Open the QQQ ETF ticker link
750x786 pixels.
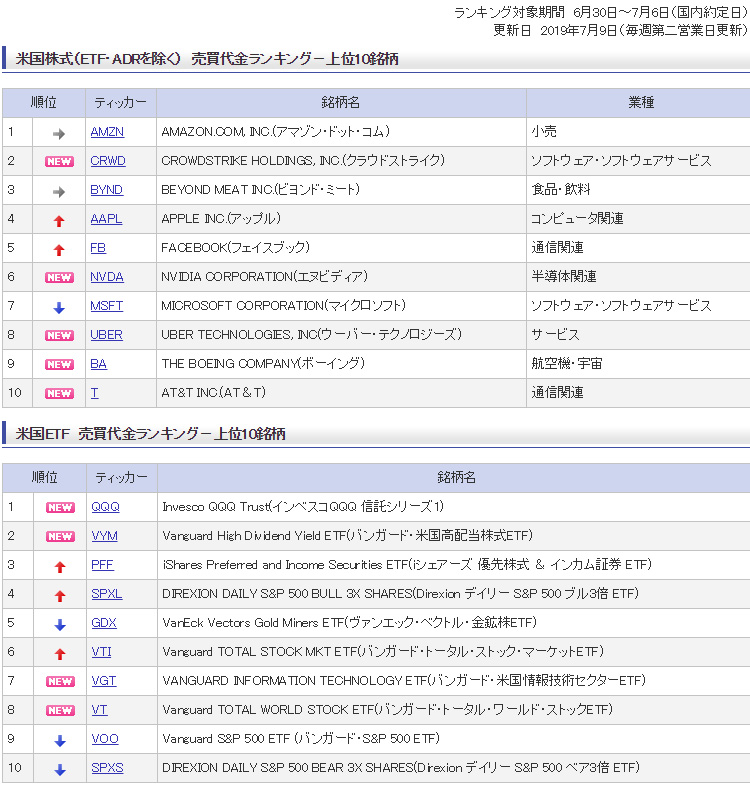pyautogui.click(x=105, y=507)
